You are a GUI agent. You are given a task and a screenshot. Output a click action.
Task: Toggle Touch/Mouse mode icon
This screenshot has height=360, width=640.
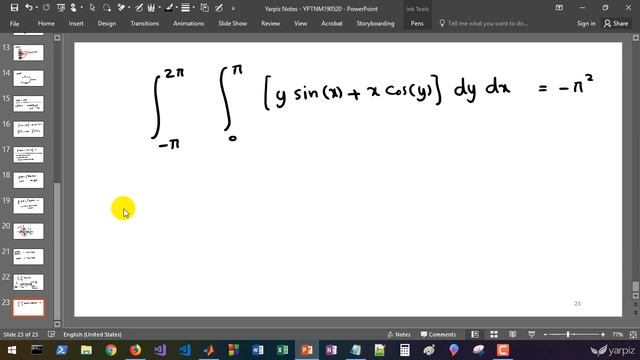coord(73,8)
